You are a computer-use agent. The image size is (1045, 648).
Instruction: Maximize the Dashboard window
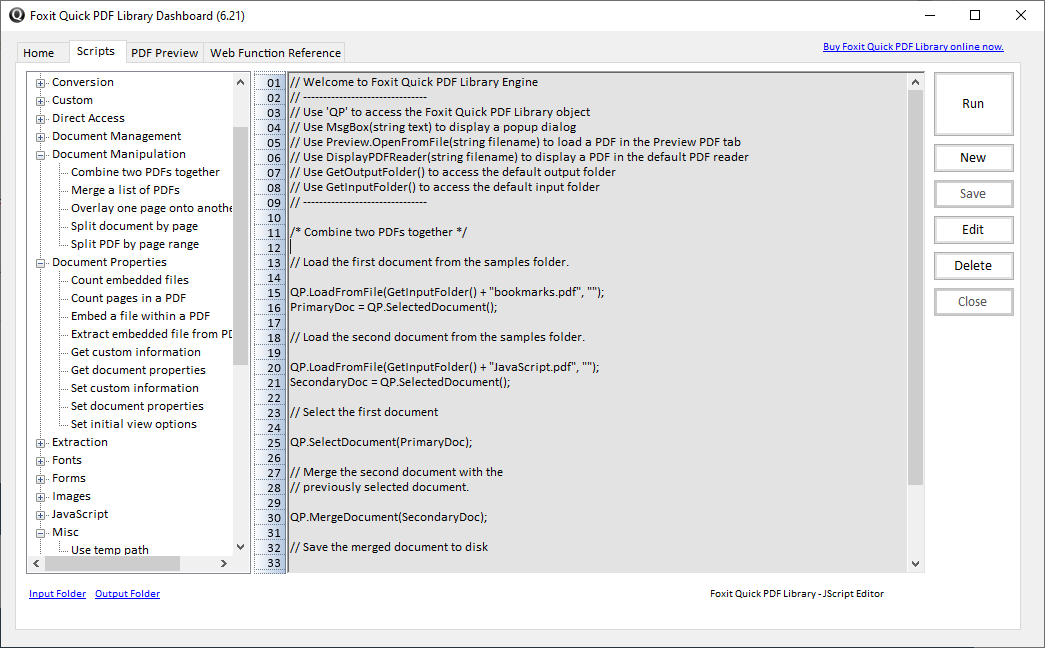[x=974, y=15]
